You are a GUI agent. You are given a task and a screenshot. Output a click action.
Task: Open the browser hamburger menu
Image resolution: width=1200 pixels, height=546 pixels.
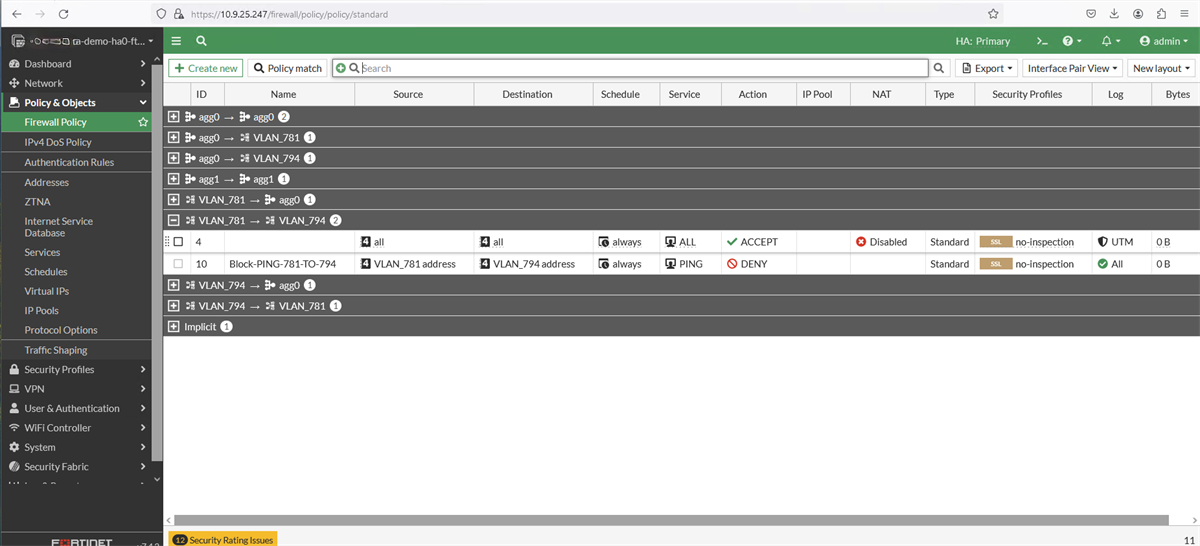(1185, 14)
